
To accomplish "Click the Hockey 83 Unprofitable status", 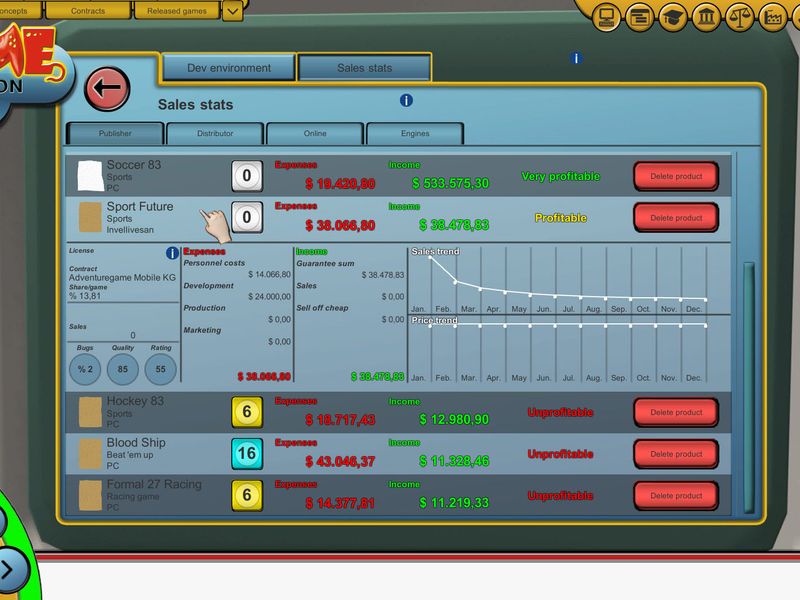I will point(560,413).
